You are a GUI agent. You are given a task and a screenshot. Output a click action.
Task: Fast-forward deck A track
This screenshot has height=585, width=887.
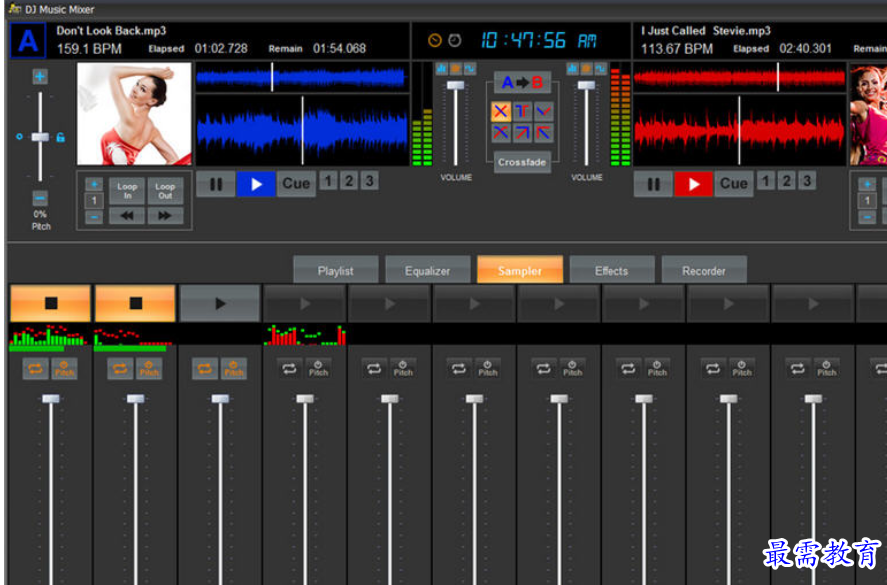tap(165, 216)
